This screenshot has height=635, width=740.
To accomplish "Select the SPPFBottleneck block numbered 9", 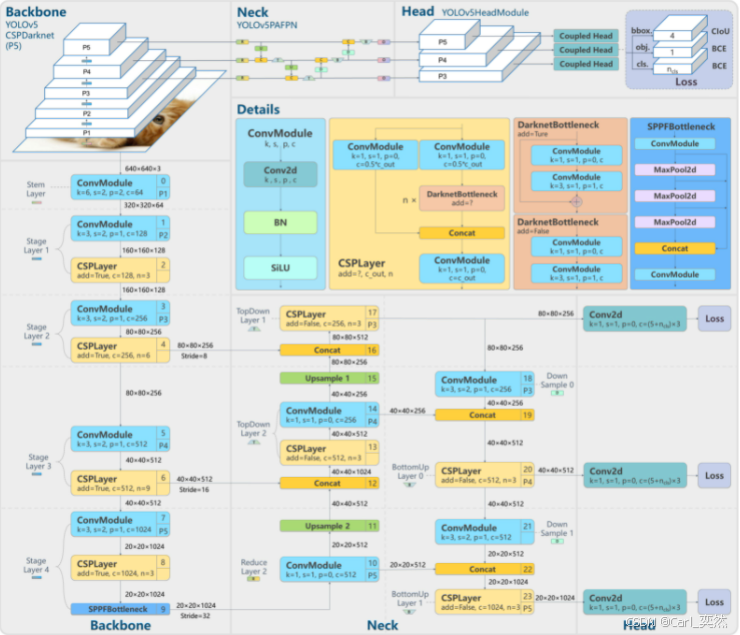I will click(120, 609).
